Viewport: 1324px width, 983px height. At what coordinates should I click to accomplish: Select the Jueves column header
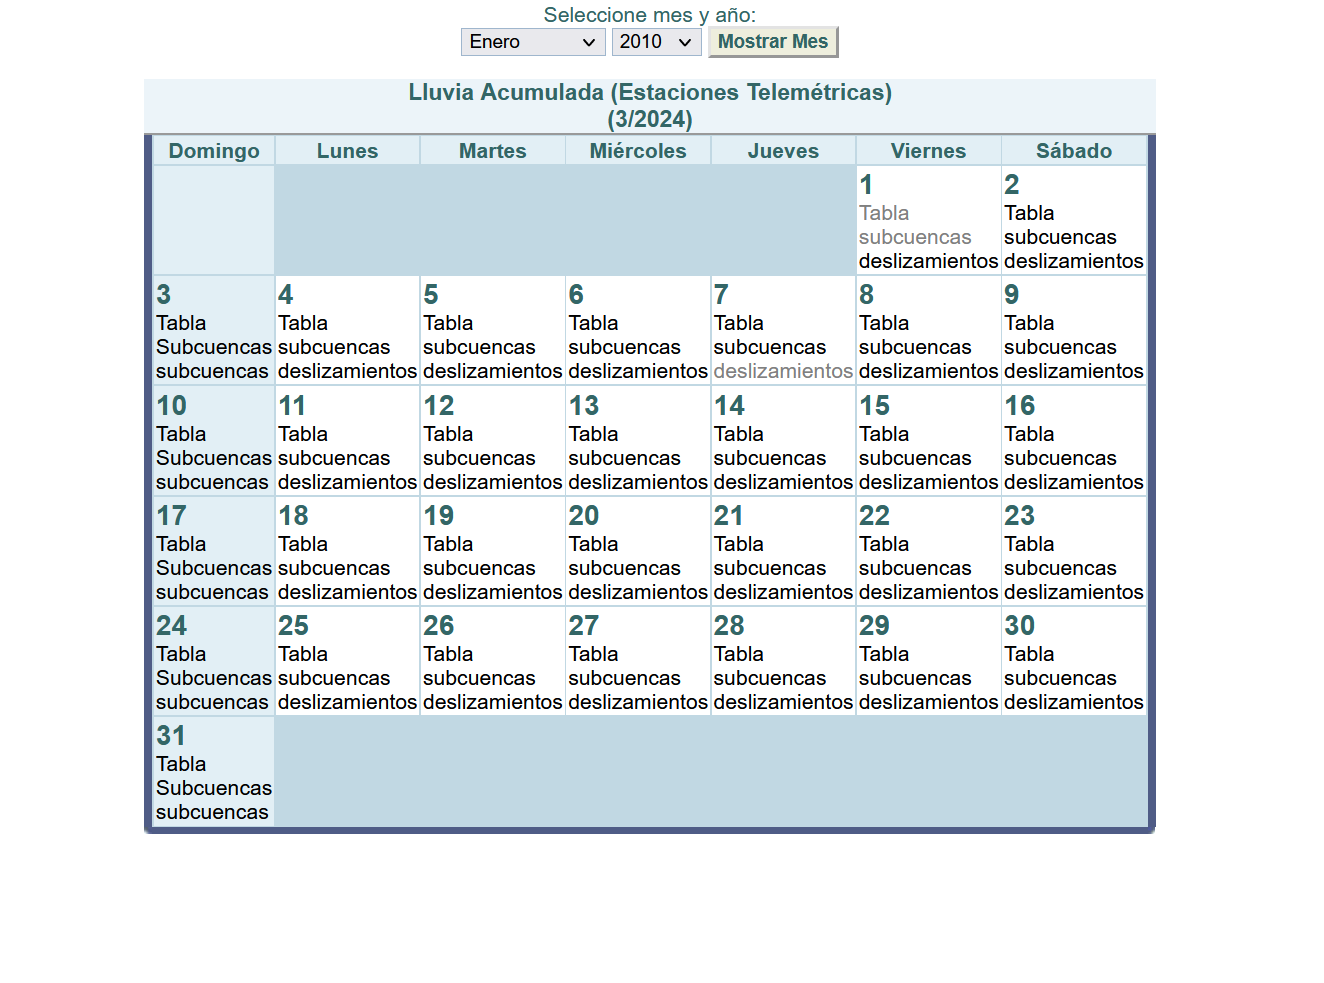point(783,151)
